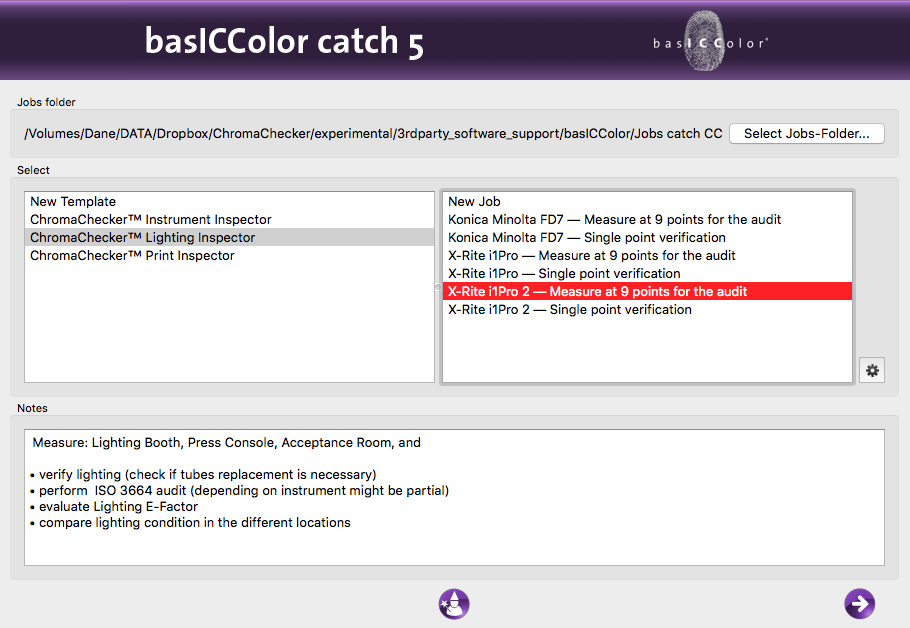
Task: Click the basICColor fingerprint logo
Action: coord(710,42)
